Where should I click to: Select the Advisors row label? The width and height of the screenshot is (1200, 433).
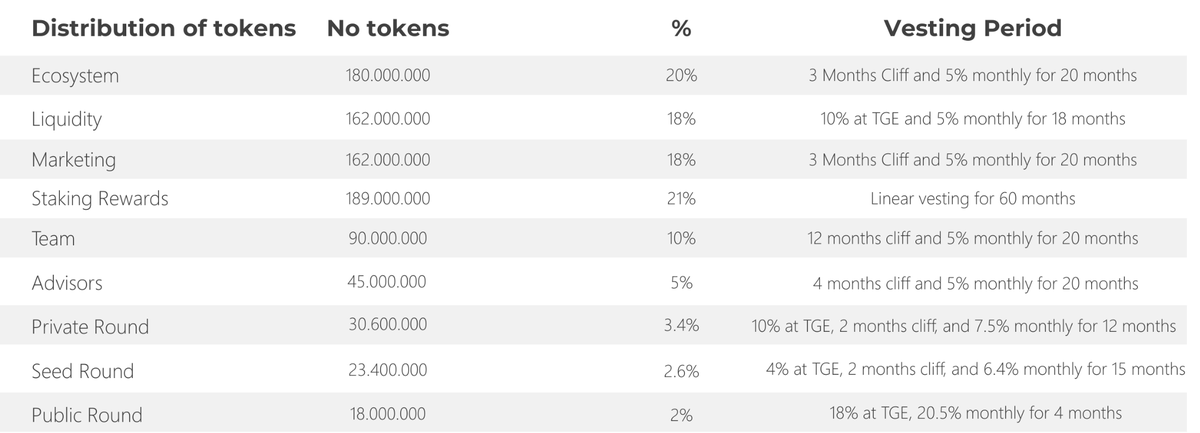67,283
